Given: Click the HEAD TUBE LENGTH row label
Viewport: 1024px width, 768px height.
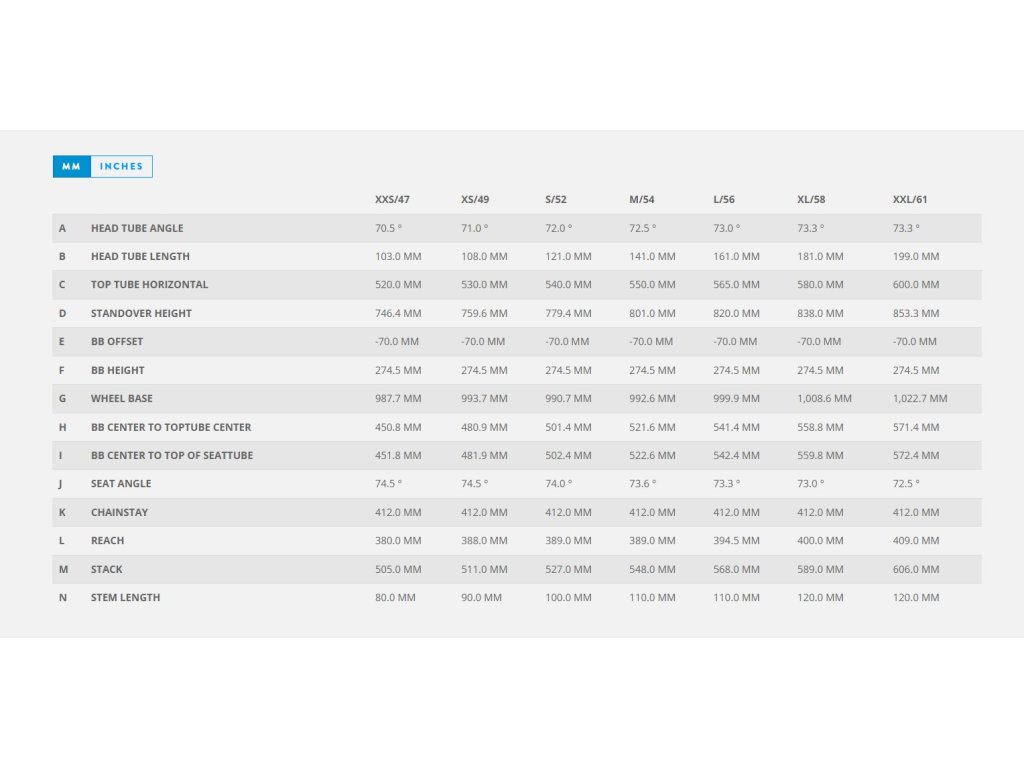Looking at the screenshot, I should tap(140, 256).
